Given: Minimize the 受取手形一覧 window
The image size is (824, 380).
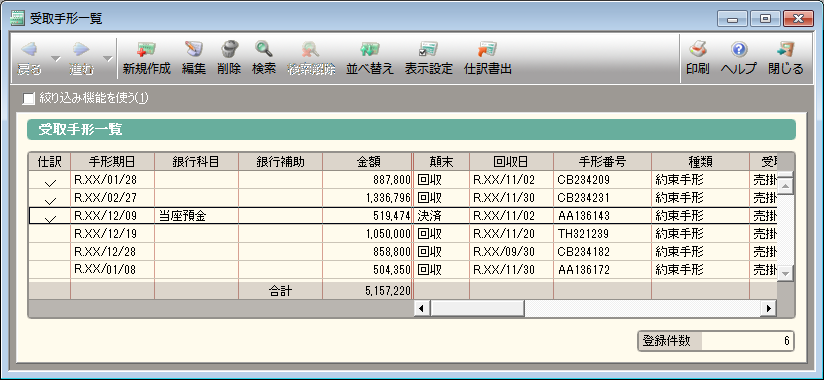Looking at the screenshot, I should coord(732,19).
